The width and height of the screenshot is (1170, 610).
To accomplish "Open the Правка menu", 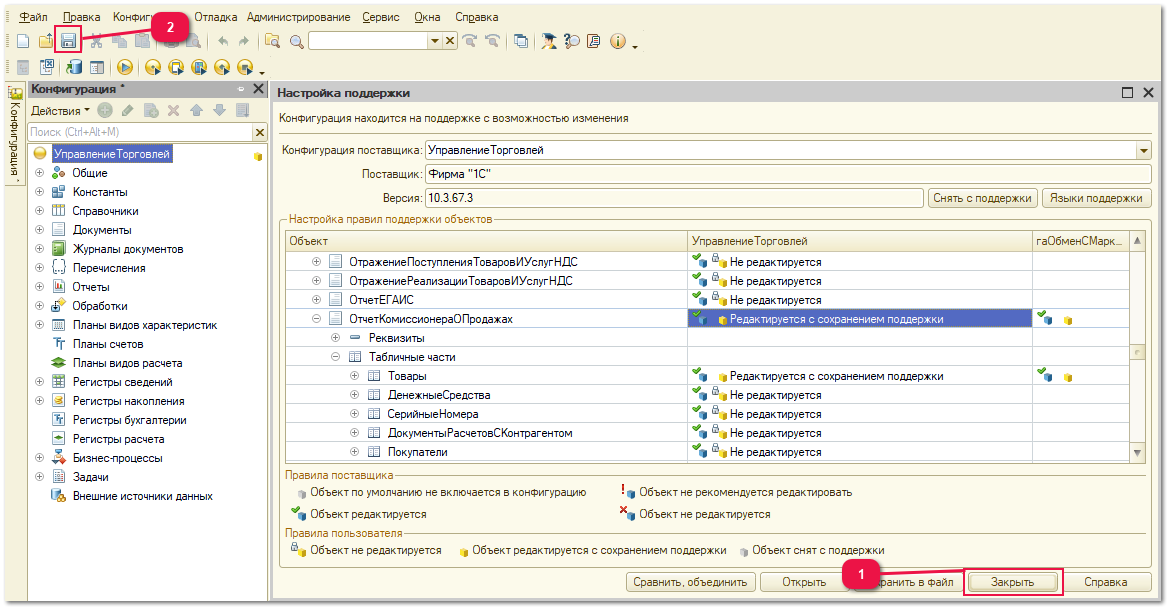I will (81, 16).
